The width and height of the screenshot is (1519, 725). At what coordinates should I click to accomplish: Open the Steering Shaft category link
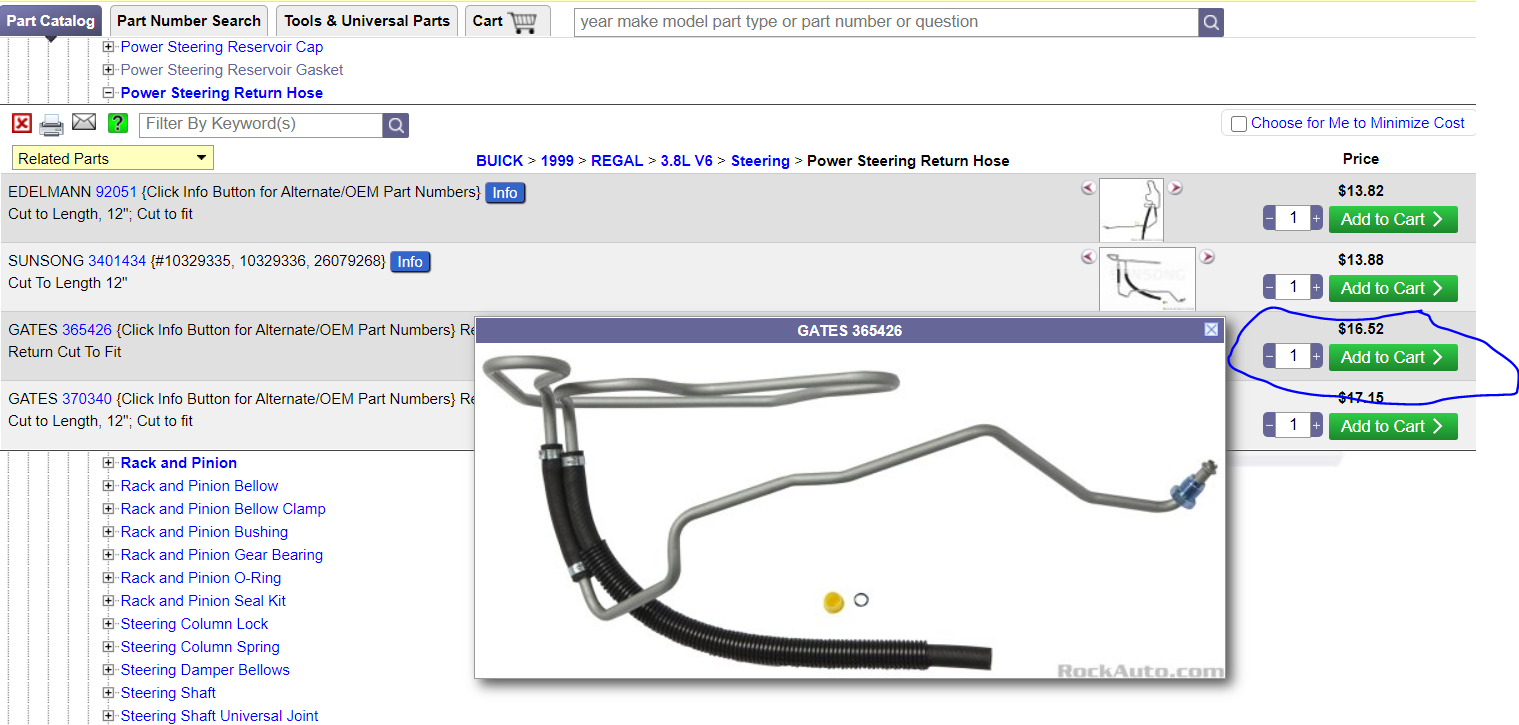click(x=168, y=693)
